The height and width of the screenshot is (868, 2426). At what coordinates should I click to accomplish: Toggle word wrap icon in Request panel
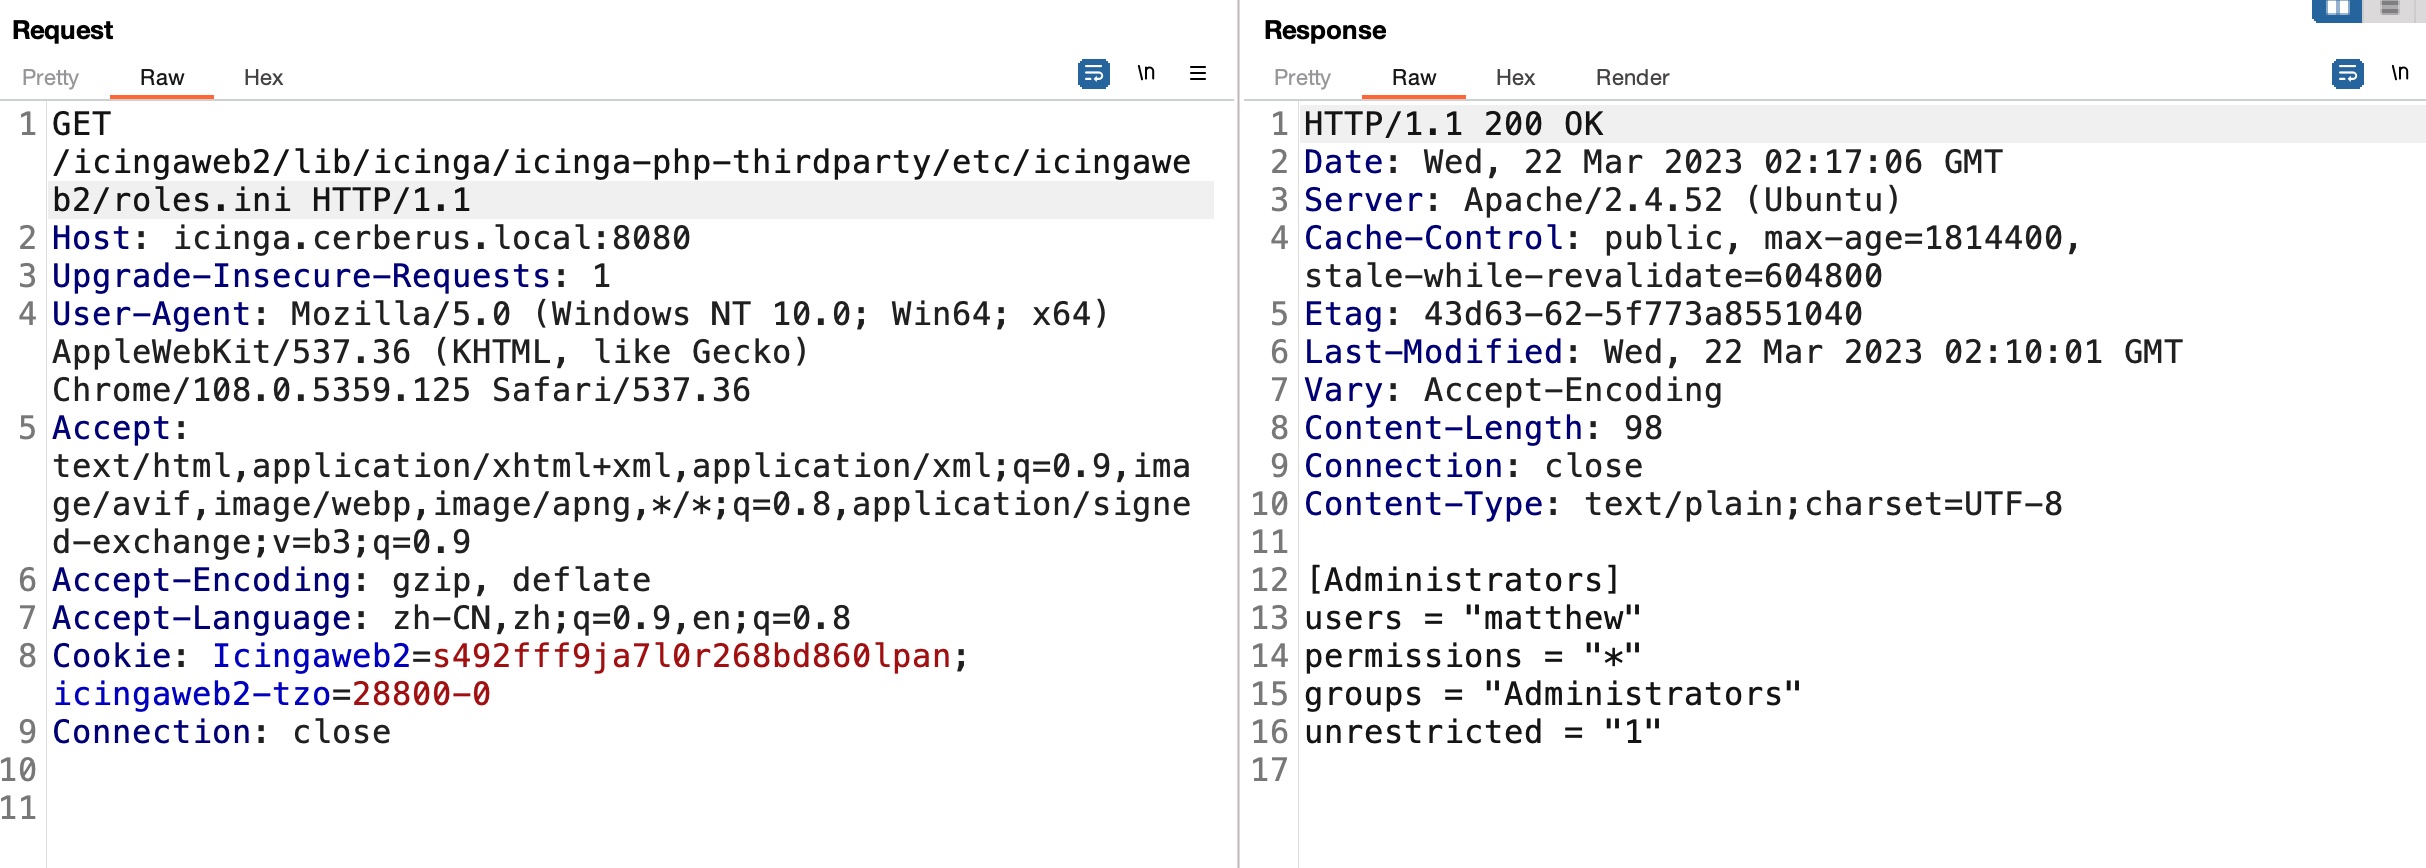point(1093,74)
